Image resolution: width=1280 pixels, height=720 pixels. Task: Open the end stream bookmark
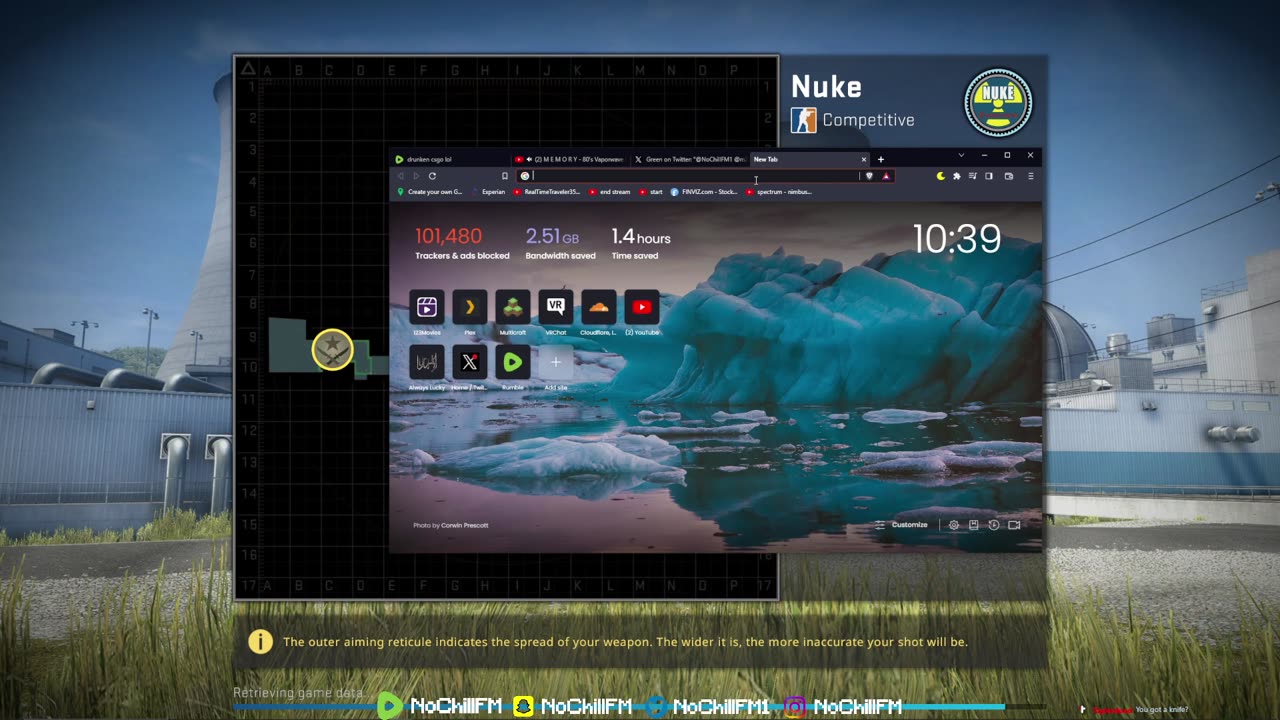pyautogui.click(x=610, y=192)
